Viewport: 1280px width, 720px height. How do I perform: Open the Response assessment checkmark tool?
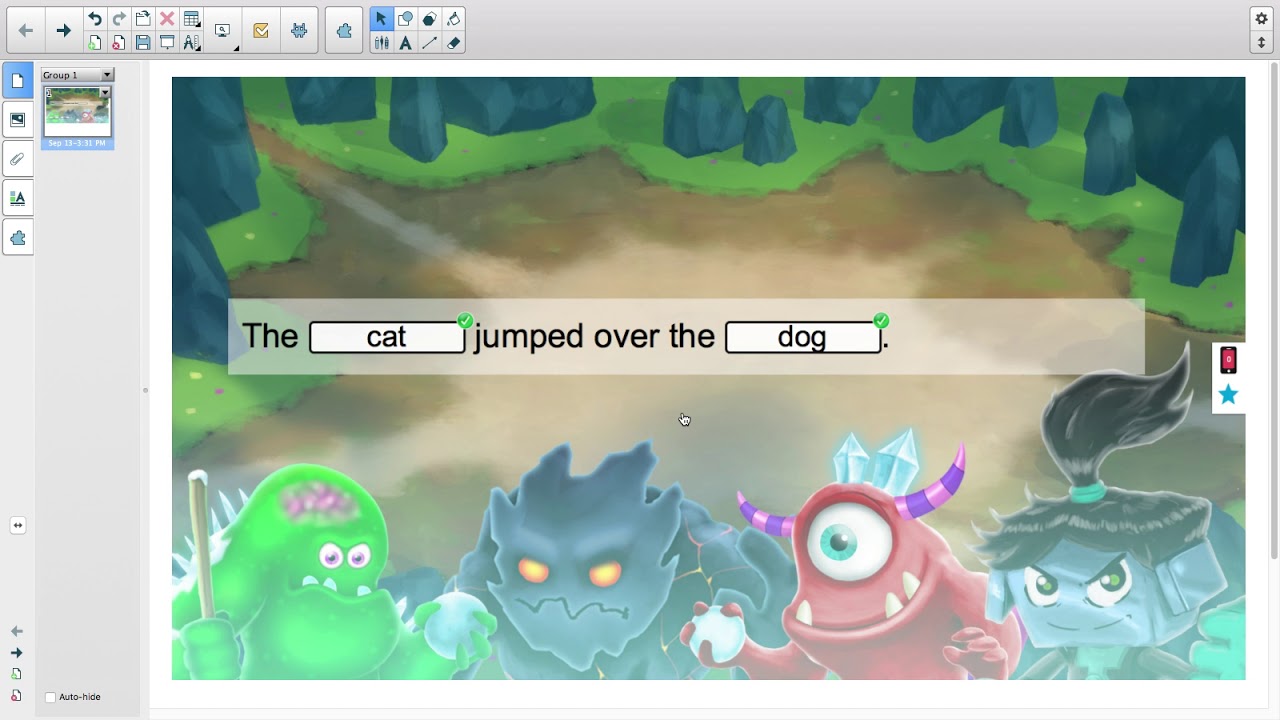pyautogui.click(x=261, y=31)
